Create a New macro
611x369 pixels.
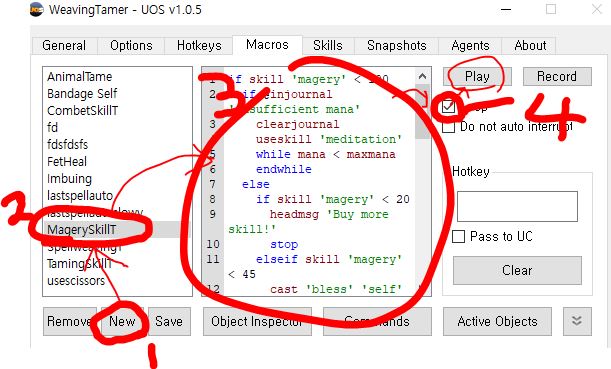pyautogui.click(x=122, y=321)
